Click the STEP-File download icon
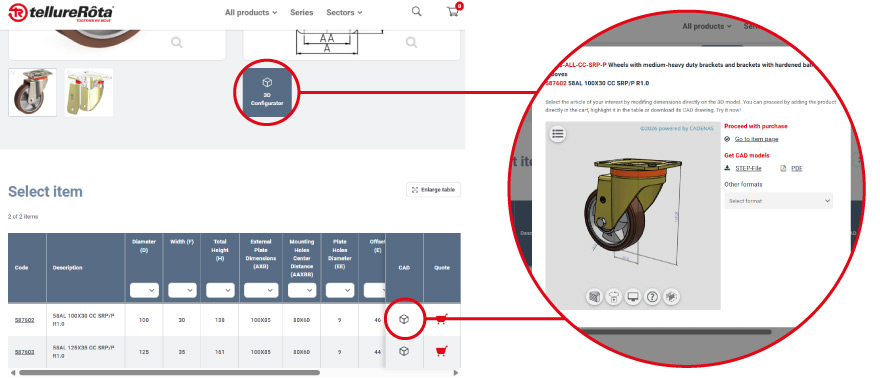The image size is (880, 378). (727, 168)
